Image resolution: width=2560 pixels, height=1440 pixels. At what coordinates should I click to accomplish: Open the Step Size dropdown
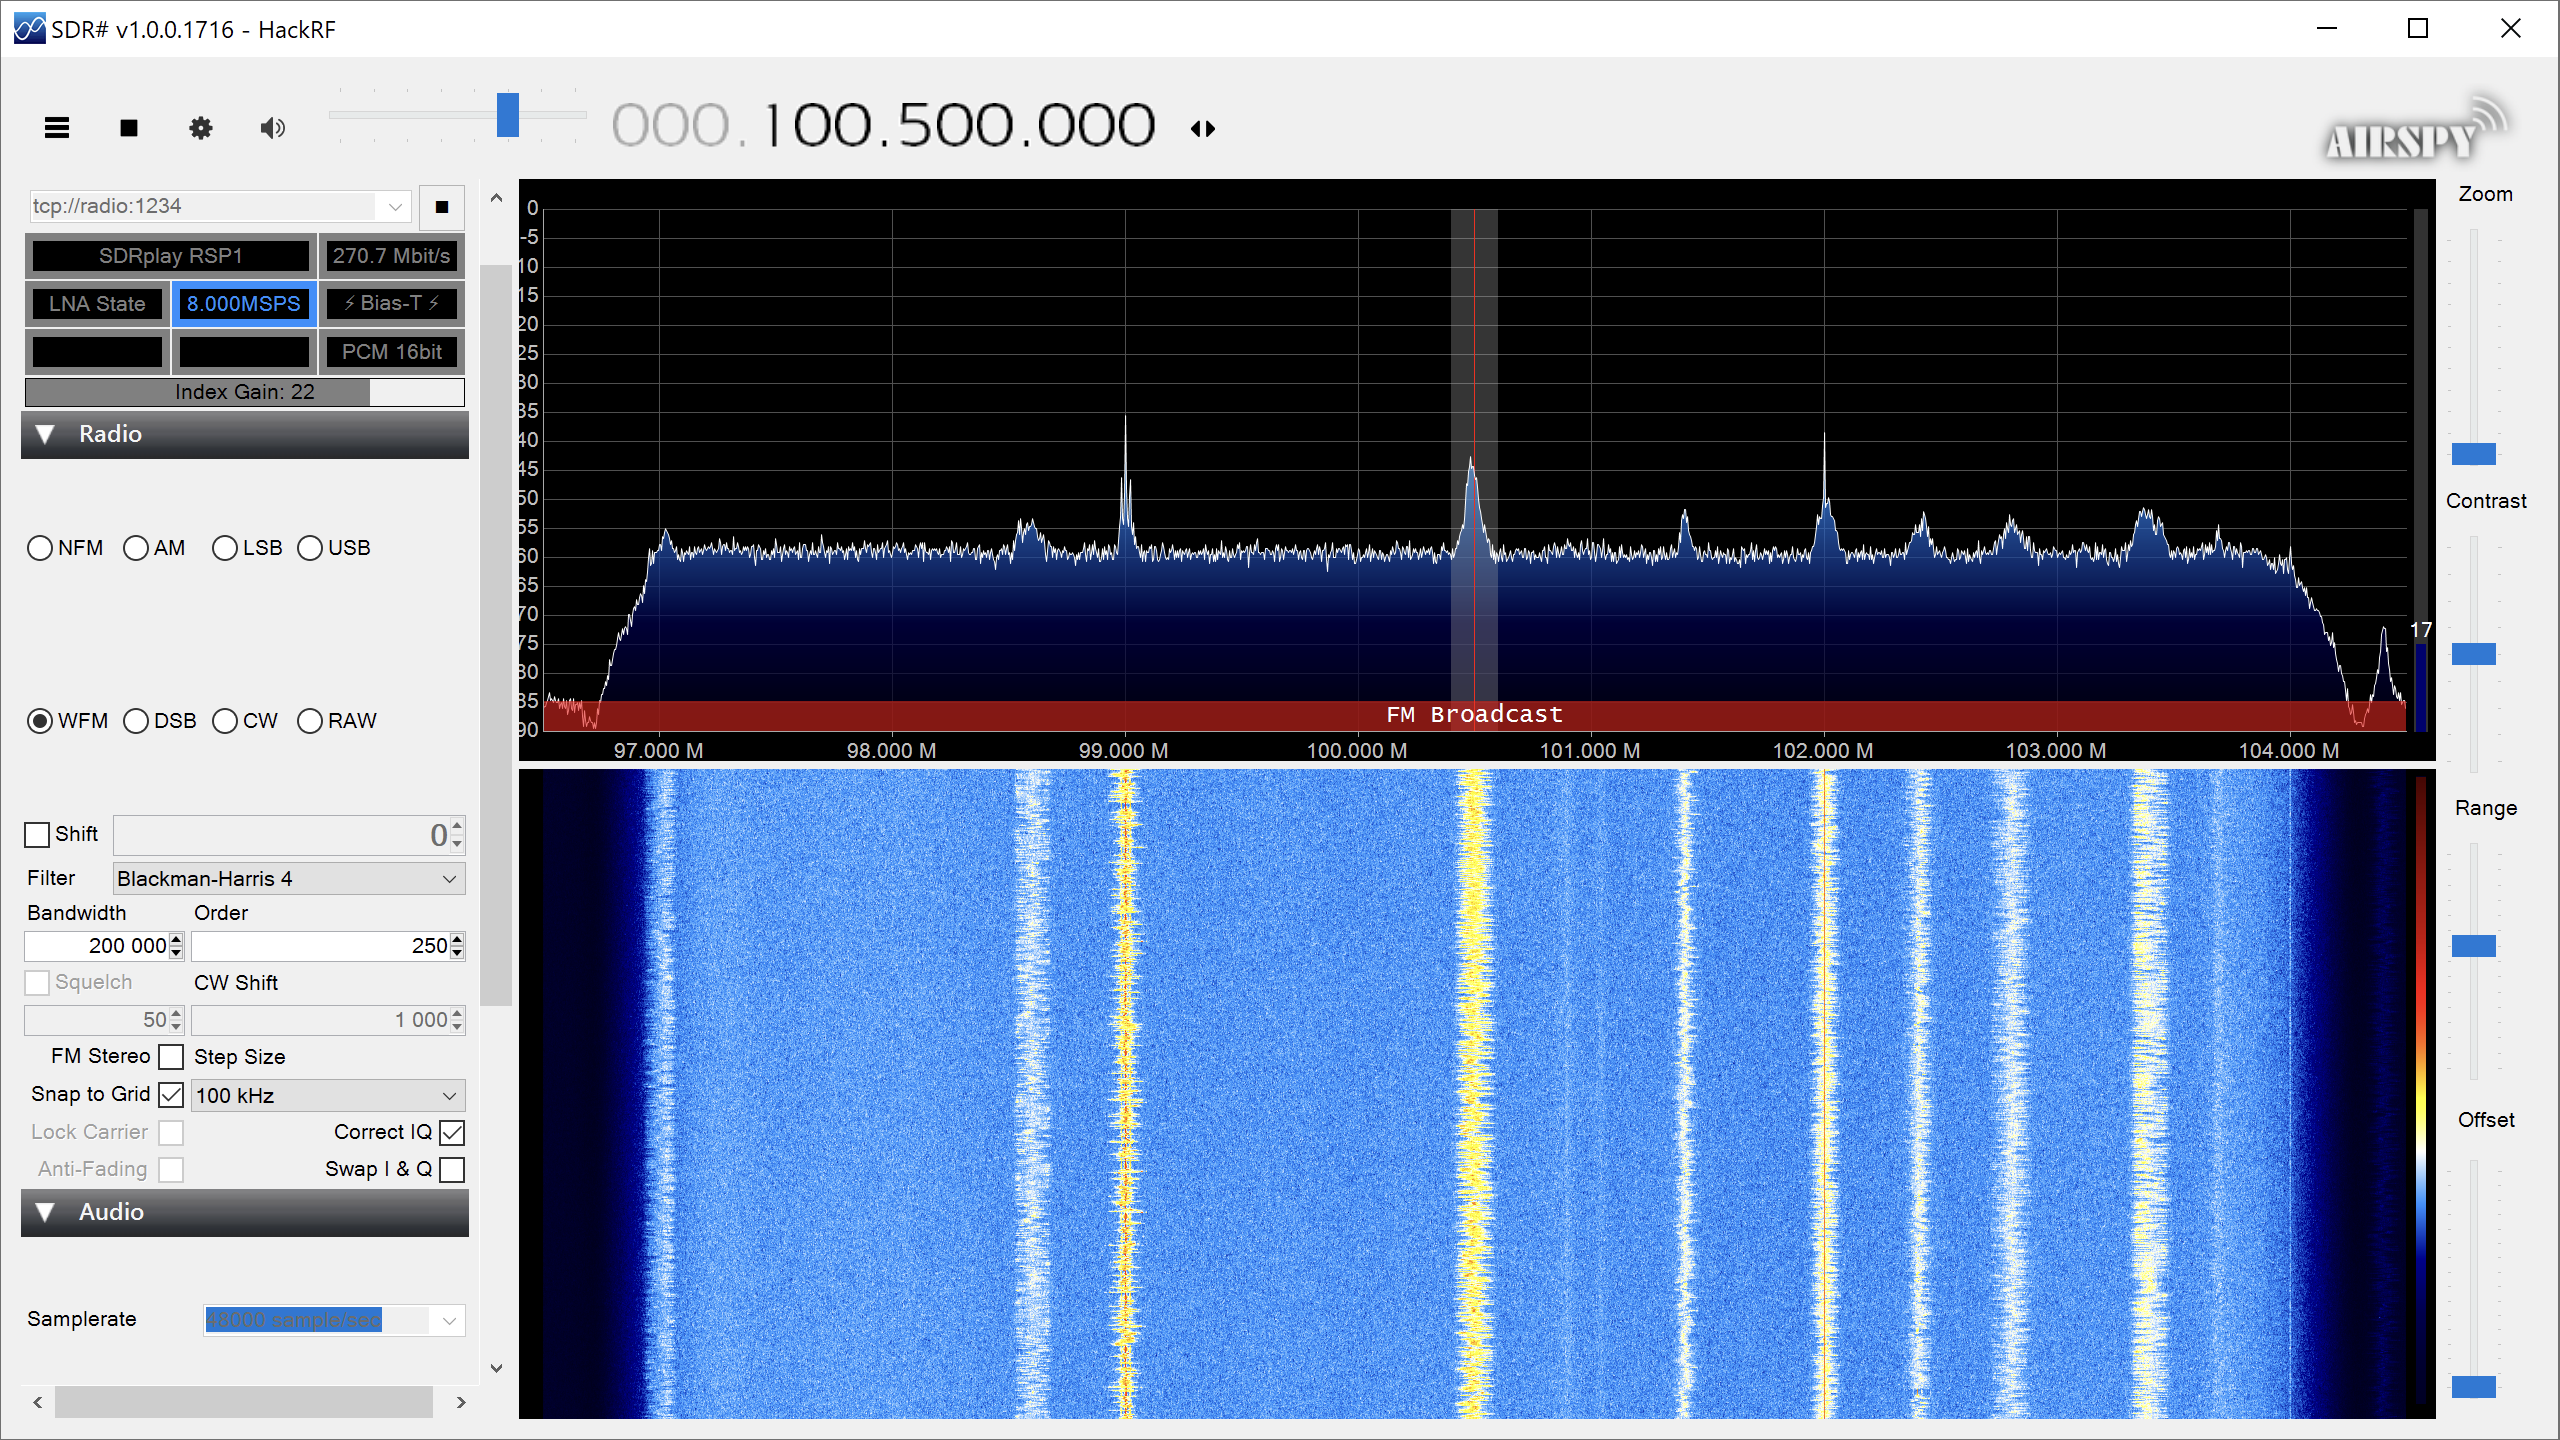(327, 1095)
